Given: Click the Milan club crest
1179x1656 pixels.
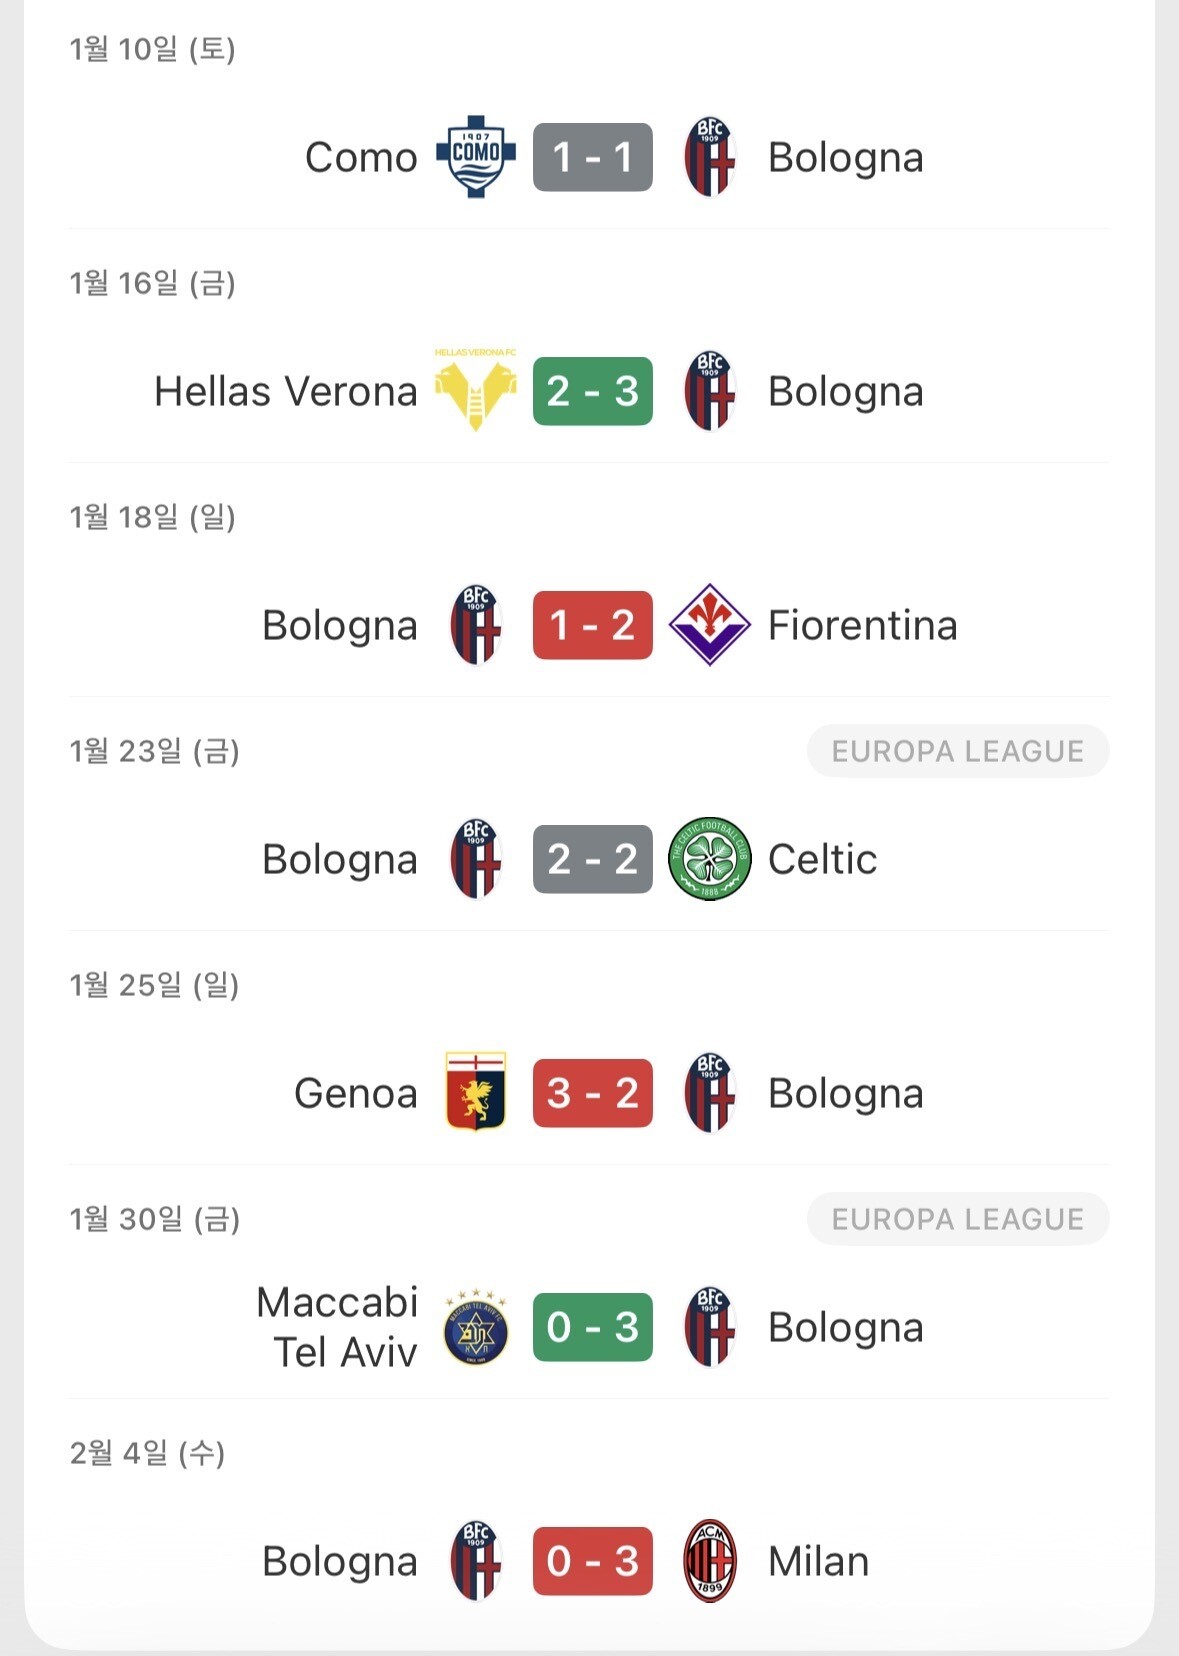Looking at the screenshot, I should 709,1561.
